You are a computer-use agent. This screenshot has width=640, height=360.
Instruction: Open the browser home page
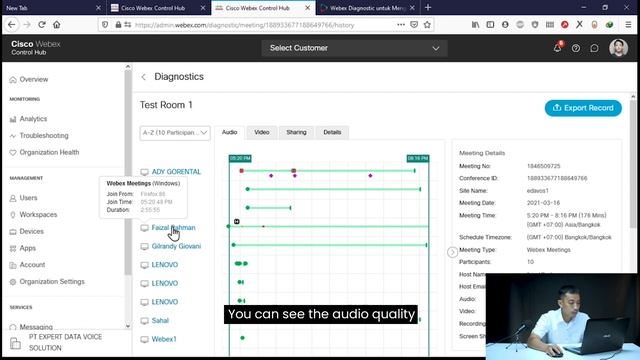(x=57, y=25)
